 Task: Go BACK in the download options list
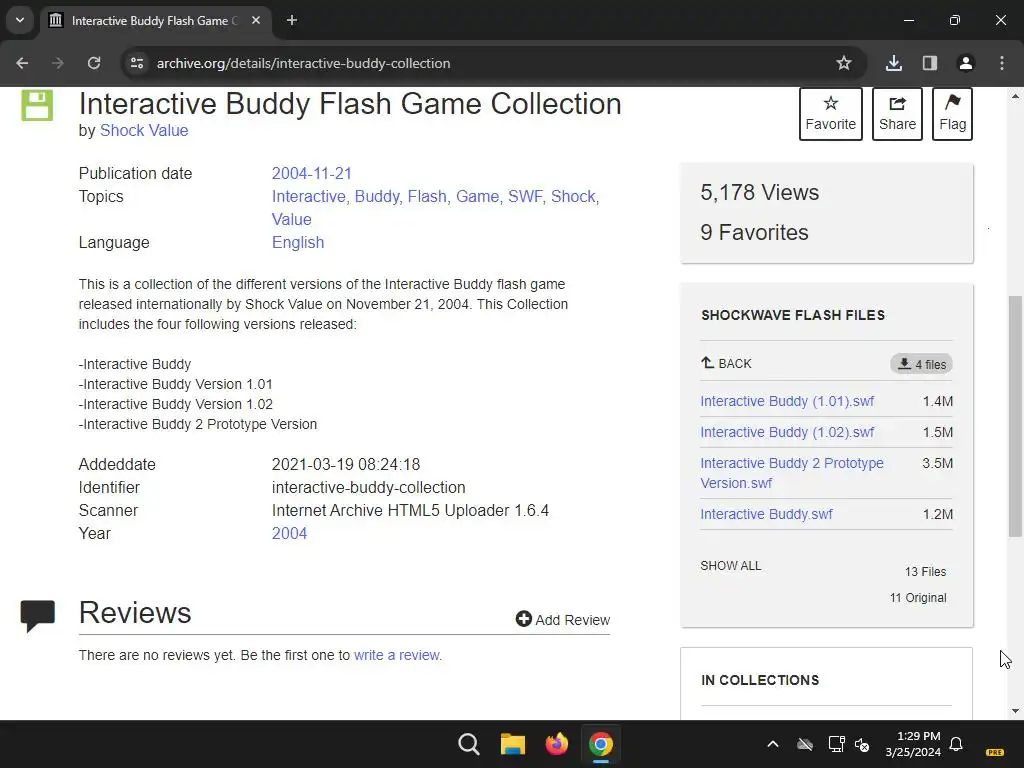[726, 363]
